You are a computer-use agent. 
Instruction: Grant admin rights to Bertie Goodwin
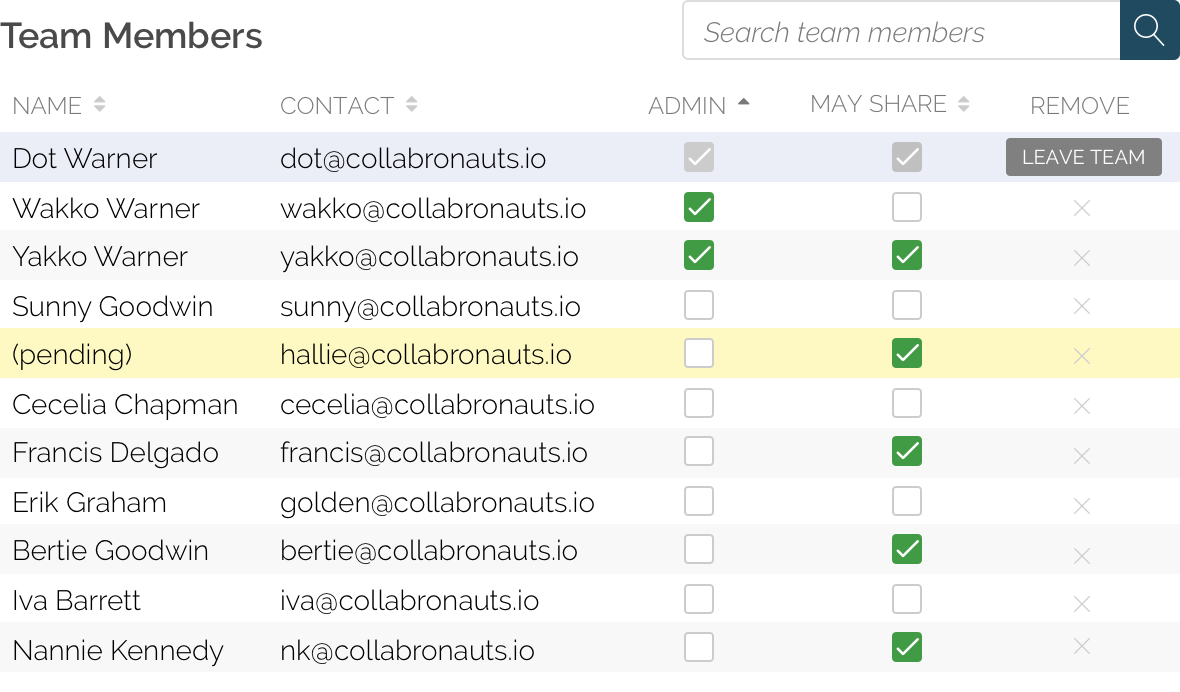click(698, 550)
